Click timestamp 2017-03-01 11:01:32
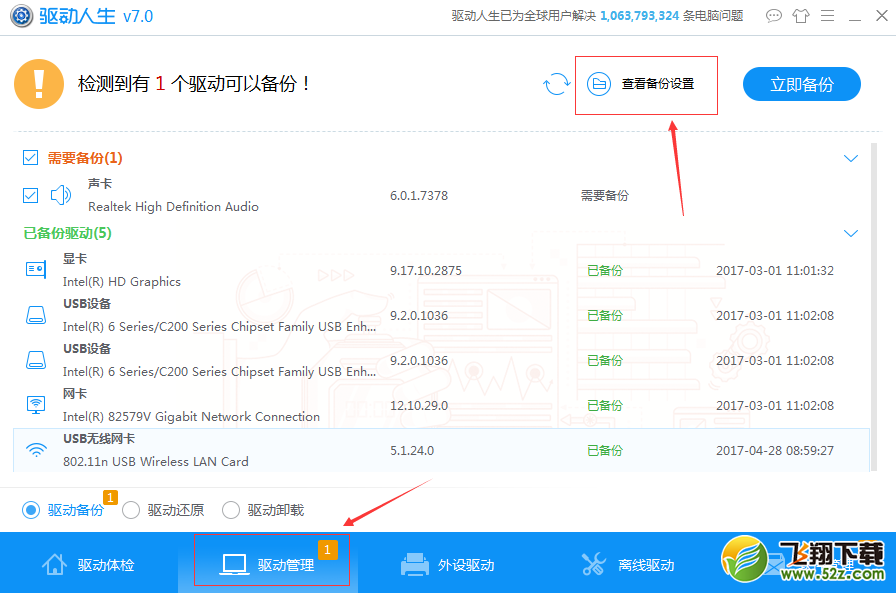This screenshot has height=593, width=896. coord(775,270)
